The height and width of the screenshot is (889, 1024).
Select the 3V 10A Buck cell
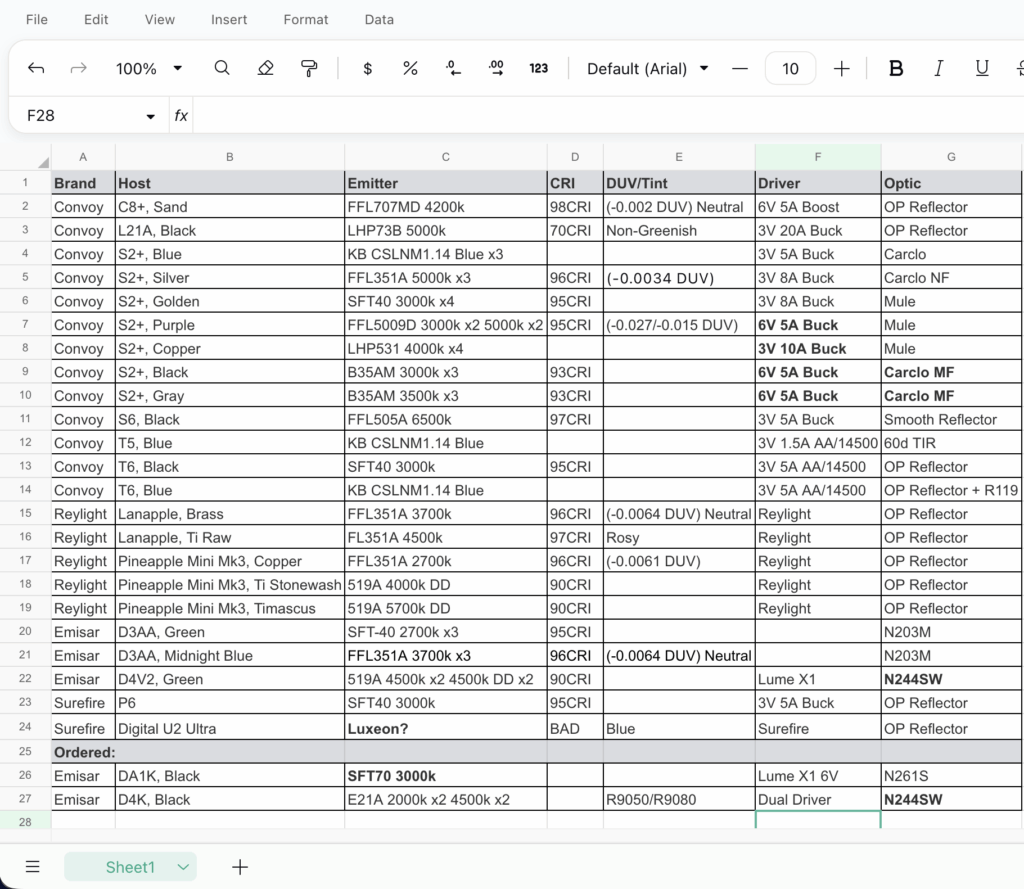pyautogui.click(x=818, y=348)
